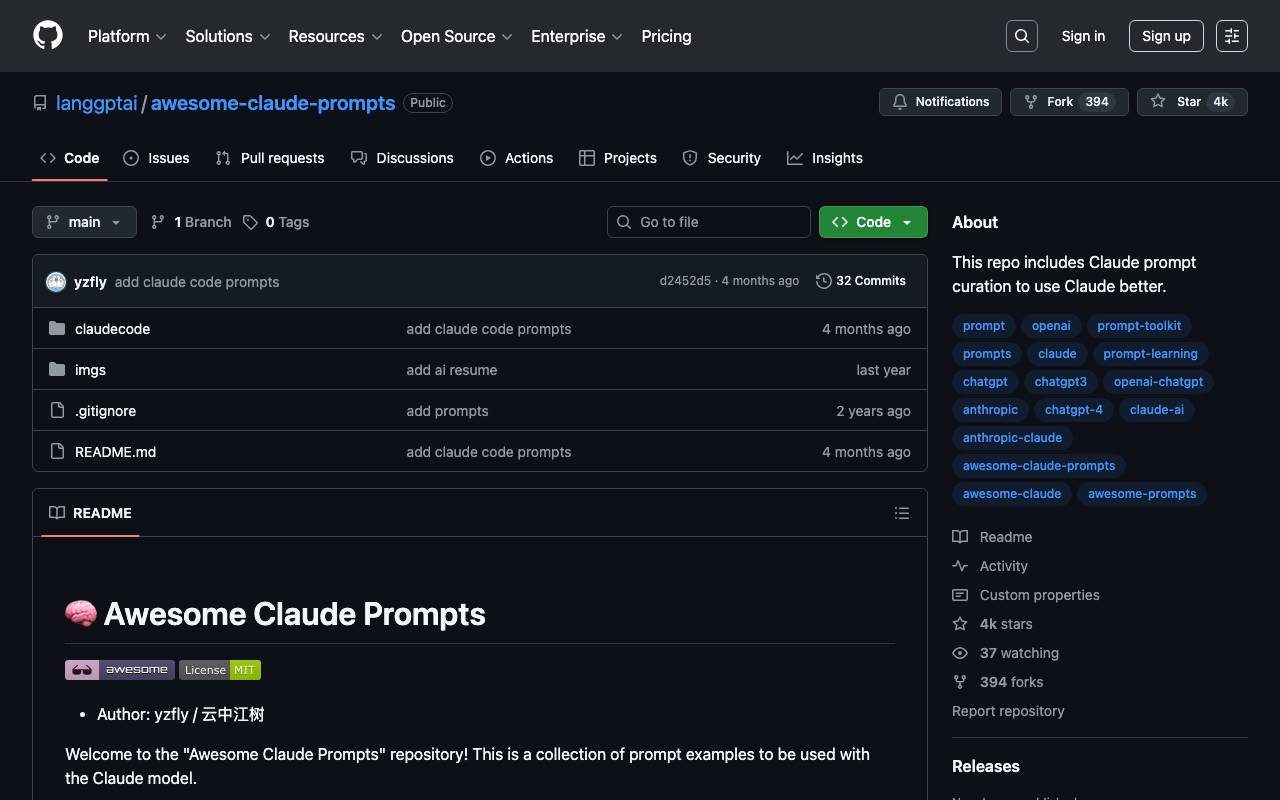This screenshot has height=800, width=1280.
Task: Switch to the Issues tab
Action: [157, 158]
